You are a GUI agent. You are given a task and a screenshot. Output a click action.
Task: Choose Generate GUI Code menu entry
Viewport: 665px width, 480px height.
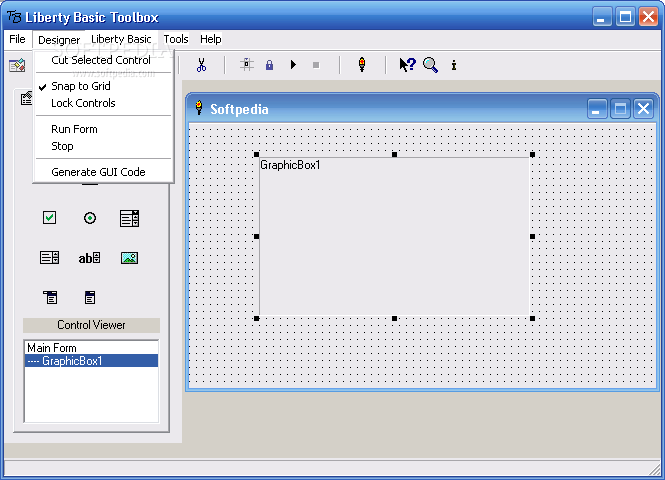tap(98, 172)
